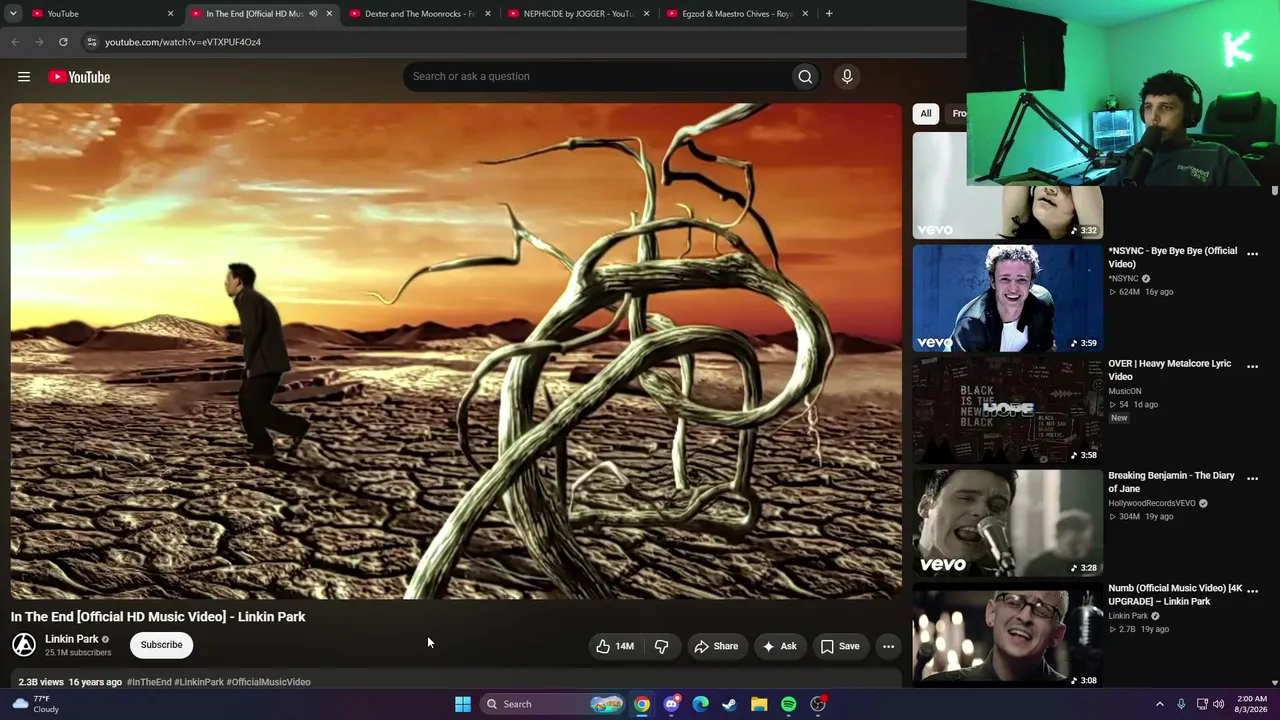Open Spotify from the taskbar
Viewport: 1280px width, 720px height.
tap(789, 704)
